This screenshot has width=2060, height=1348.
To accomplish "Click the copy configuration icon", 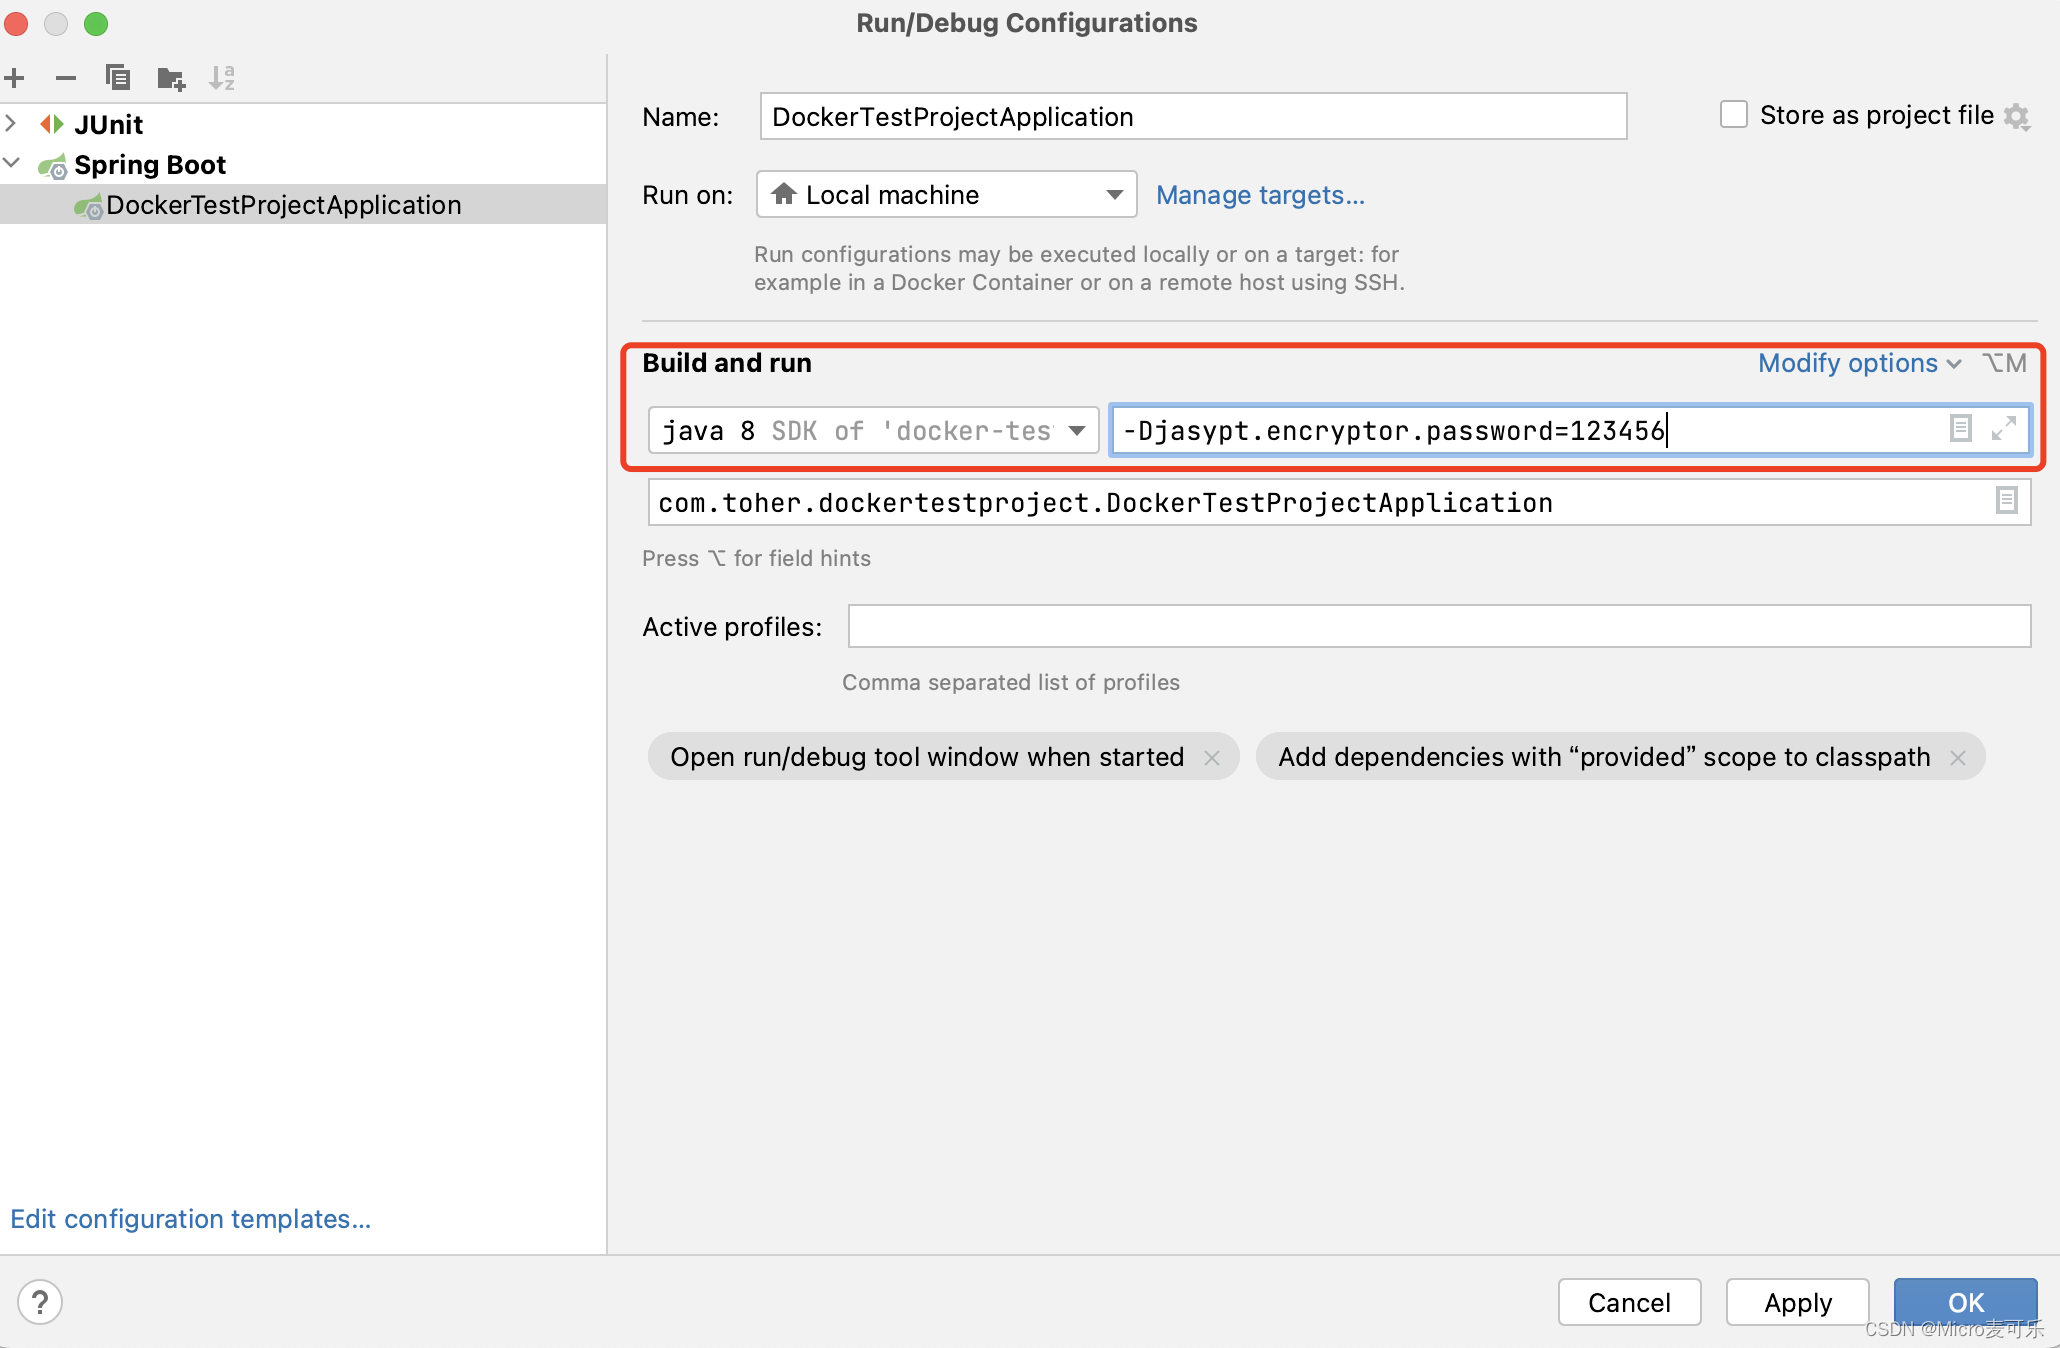I will pos(117,75).
